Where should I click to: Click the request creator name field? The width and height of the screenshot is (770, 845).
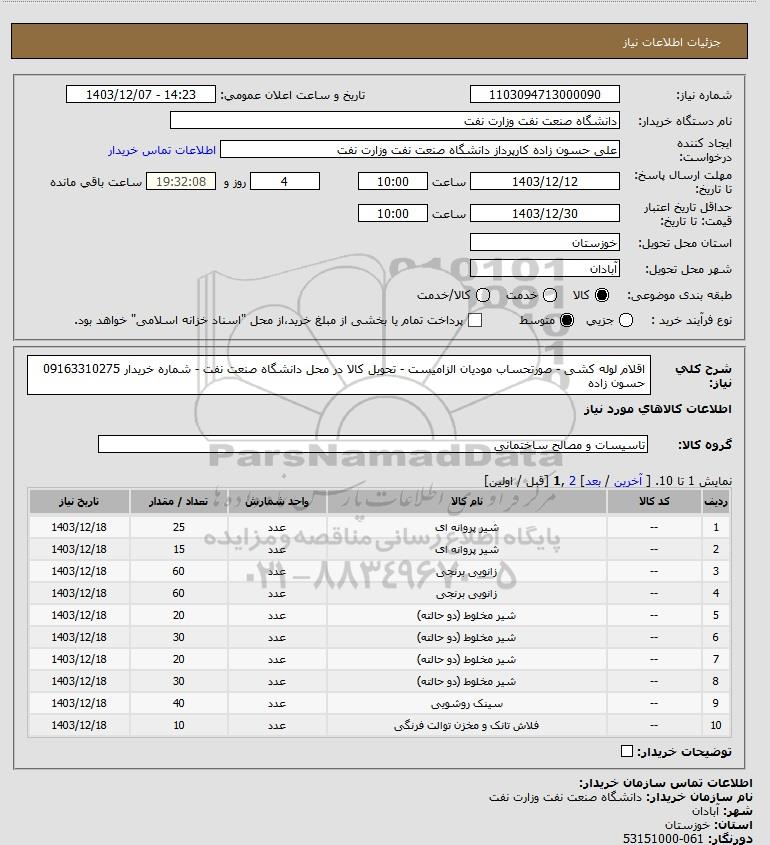click(x=420, y=149)
